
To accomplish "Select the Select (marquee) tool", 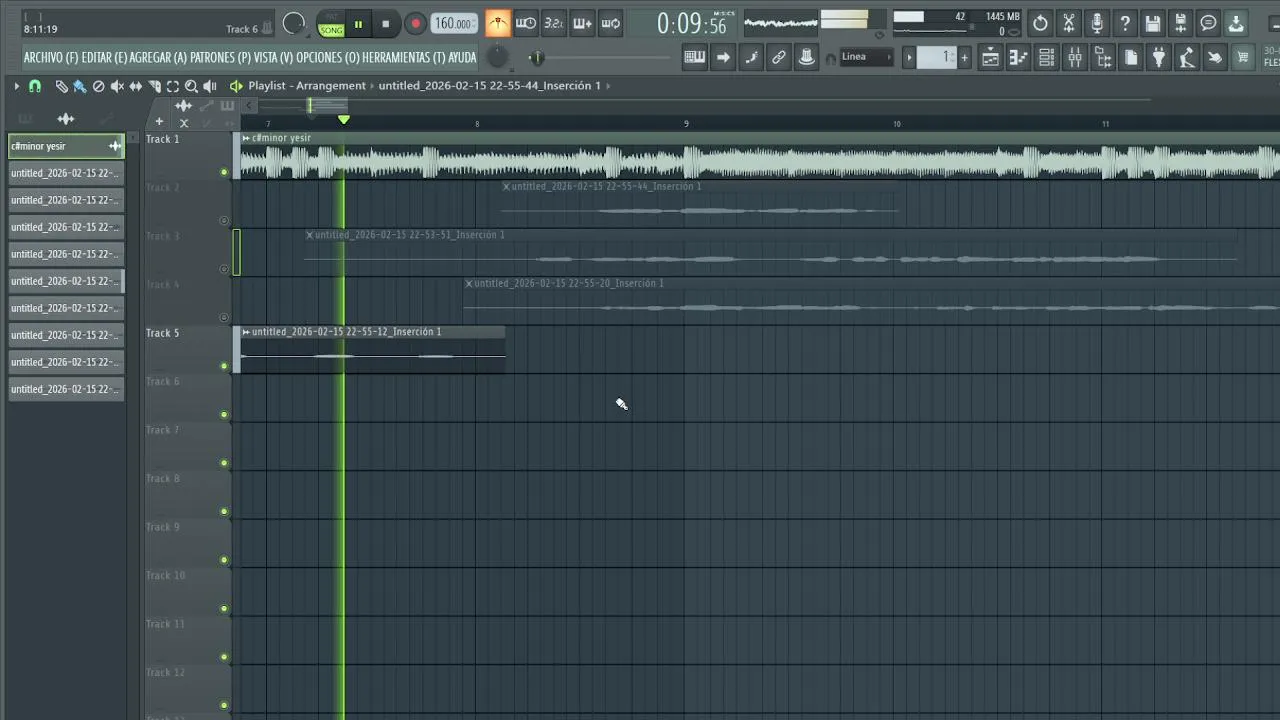I will pos(173,86).
